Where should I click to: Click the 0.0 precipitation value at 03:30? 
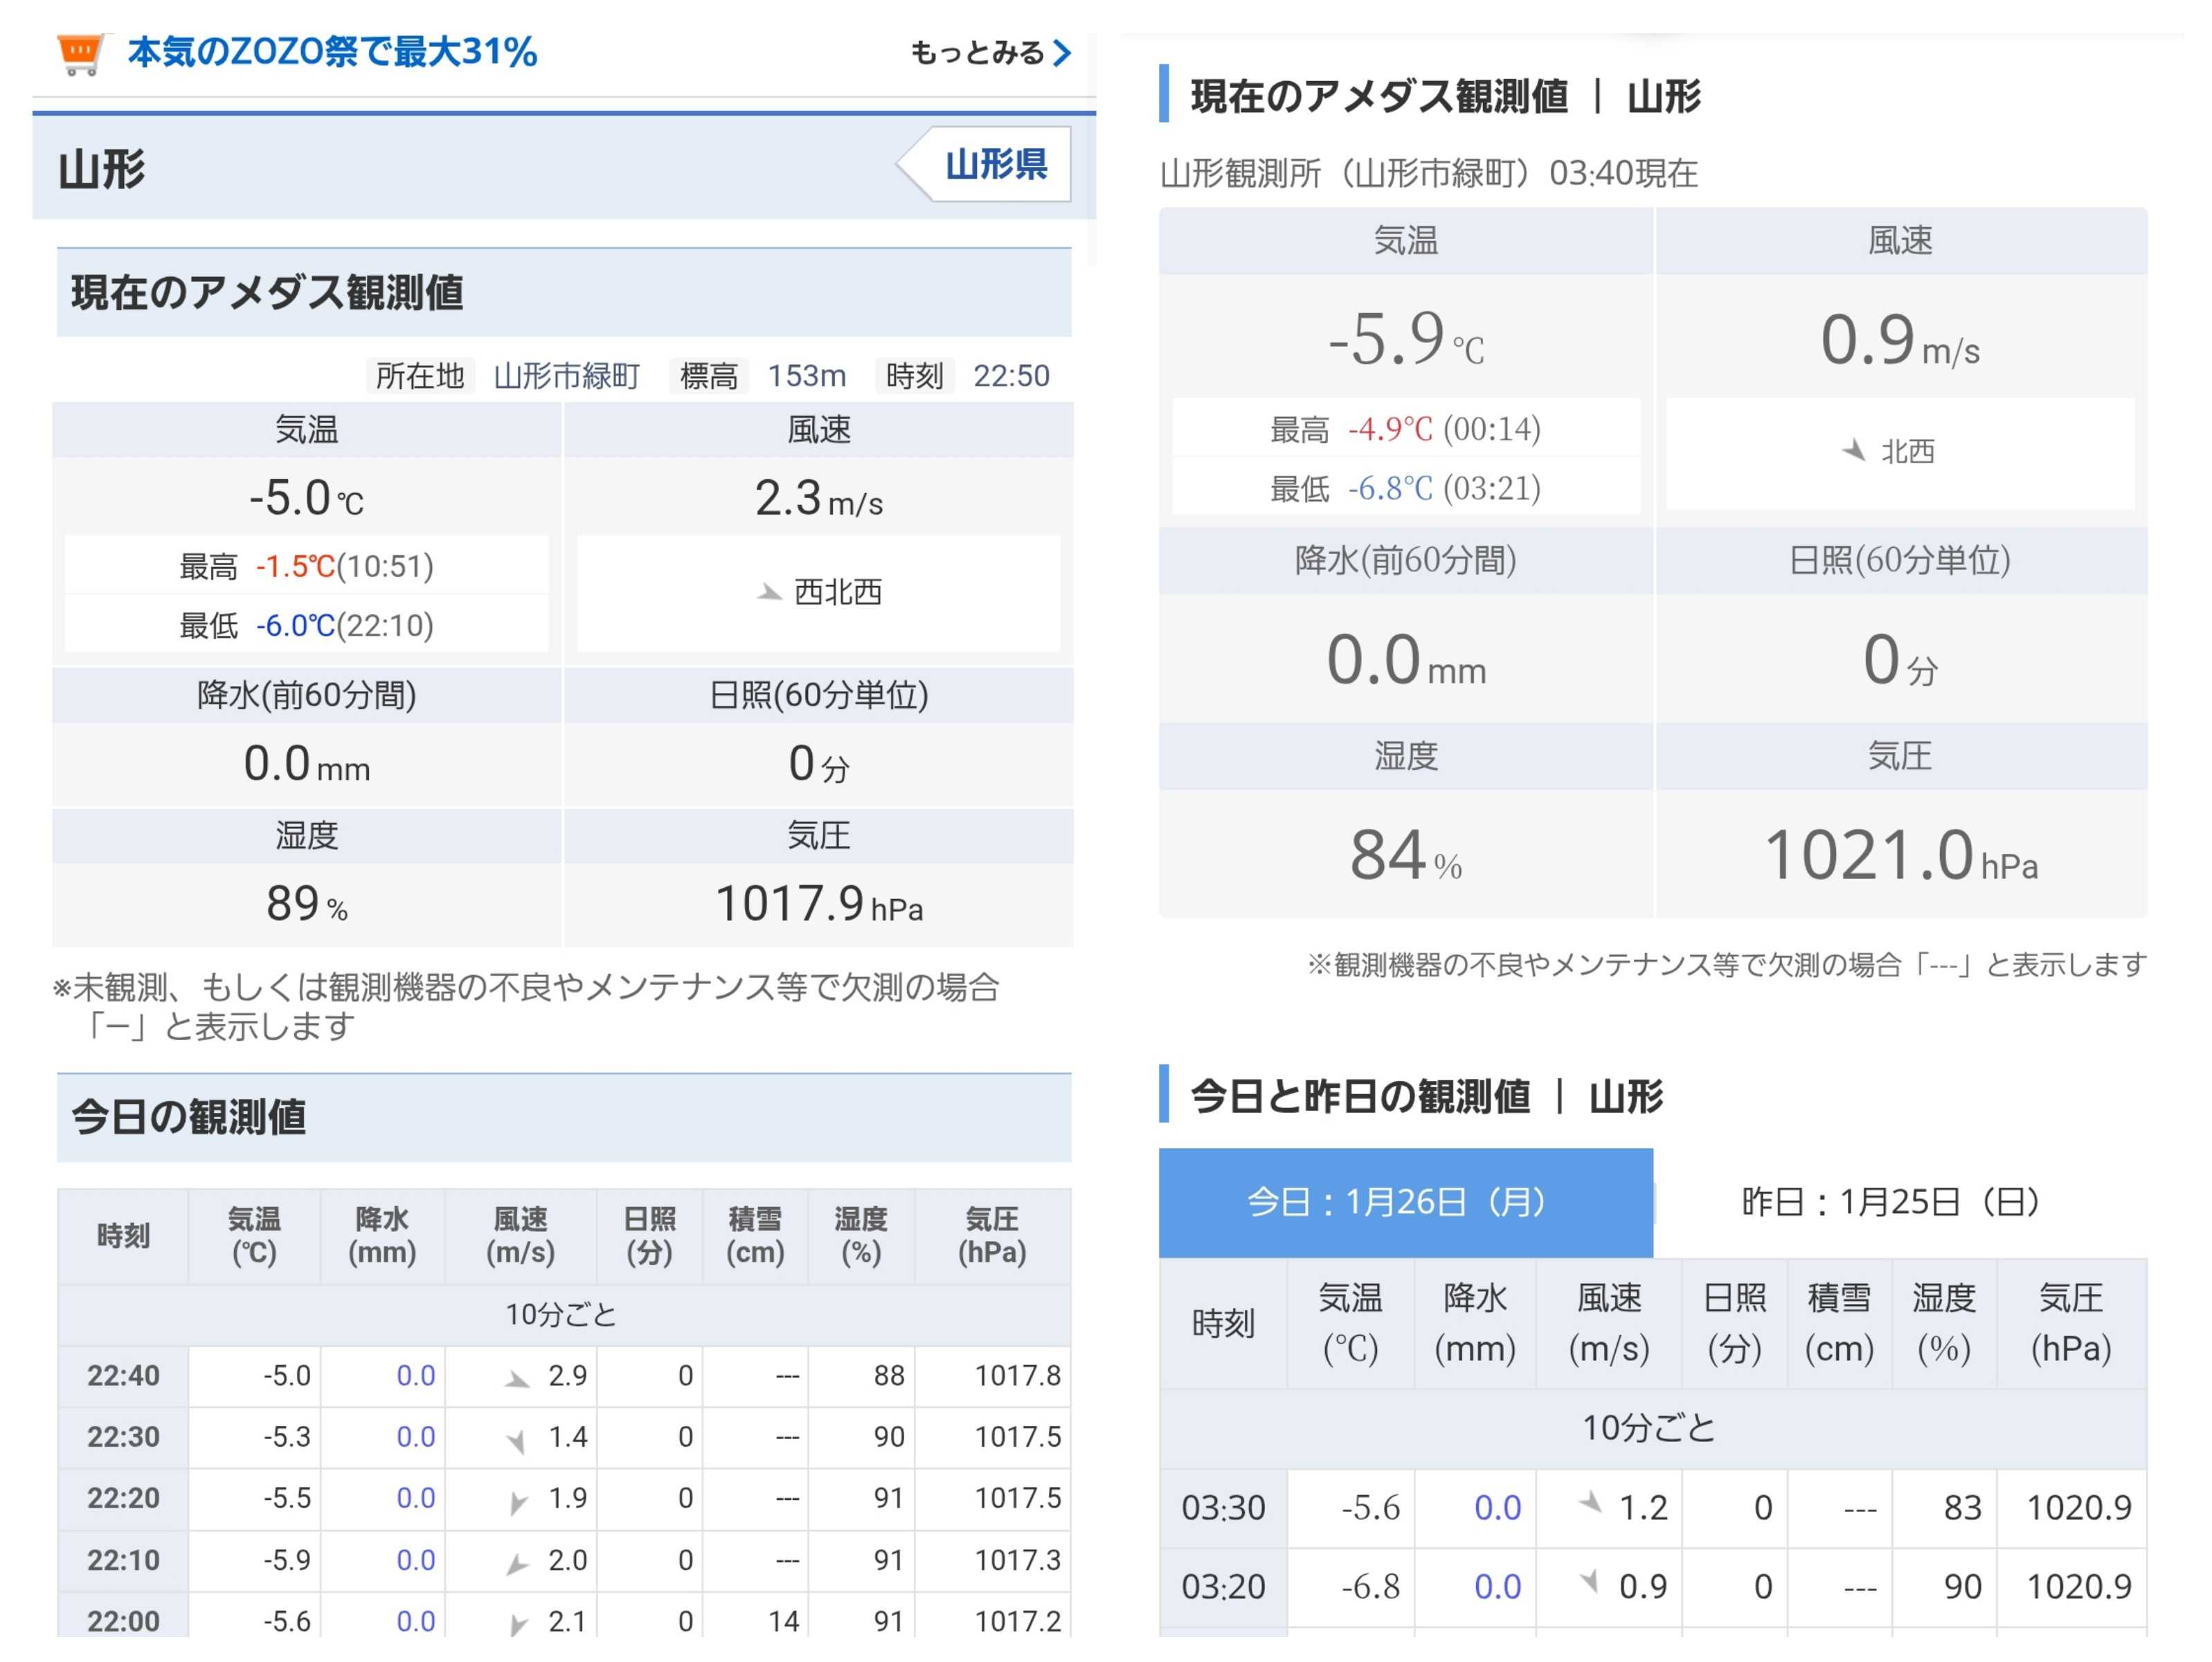1497,1507
